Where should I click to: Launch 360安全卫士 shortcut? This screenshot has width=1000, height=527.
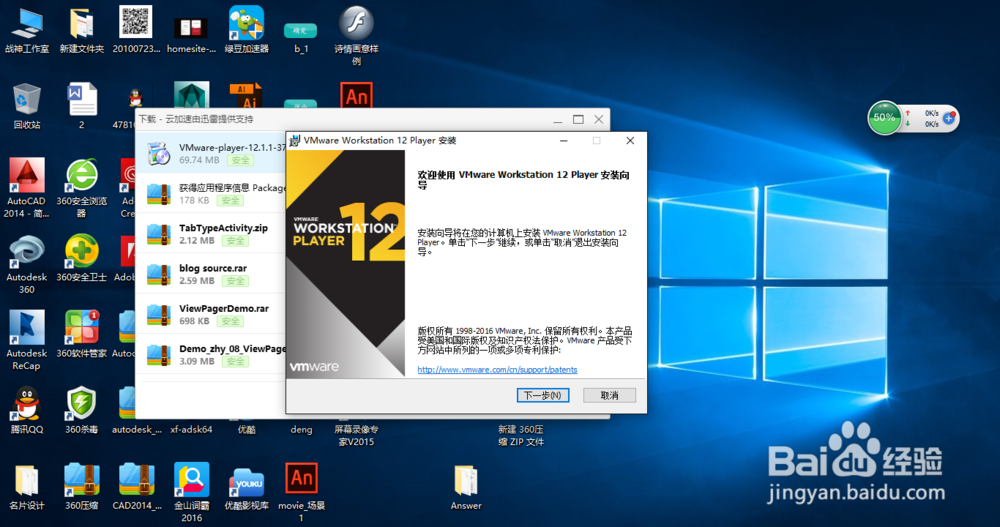point(82,258)
